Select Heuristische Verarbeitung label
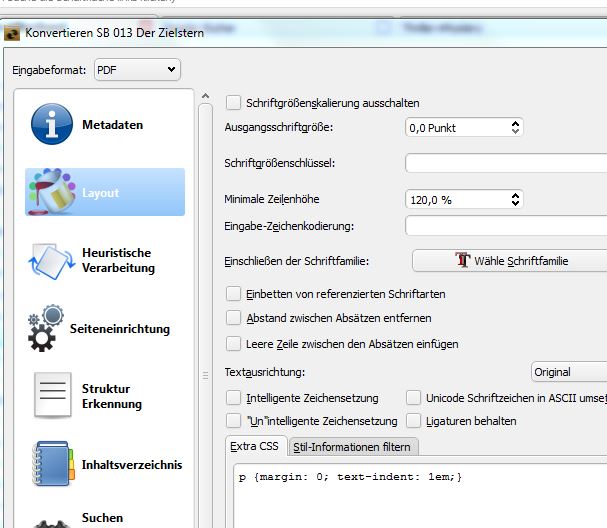The height and width of the screenshot is (528, 607). pyautogui.click(x=118, y=260)
